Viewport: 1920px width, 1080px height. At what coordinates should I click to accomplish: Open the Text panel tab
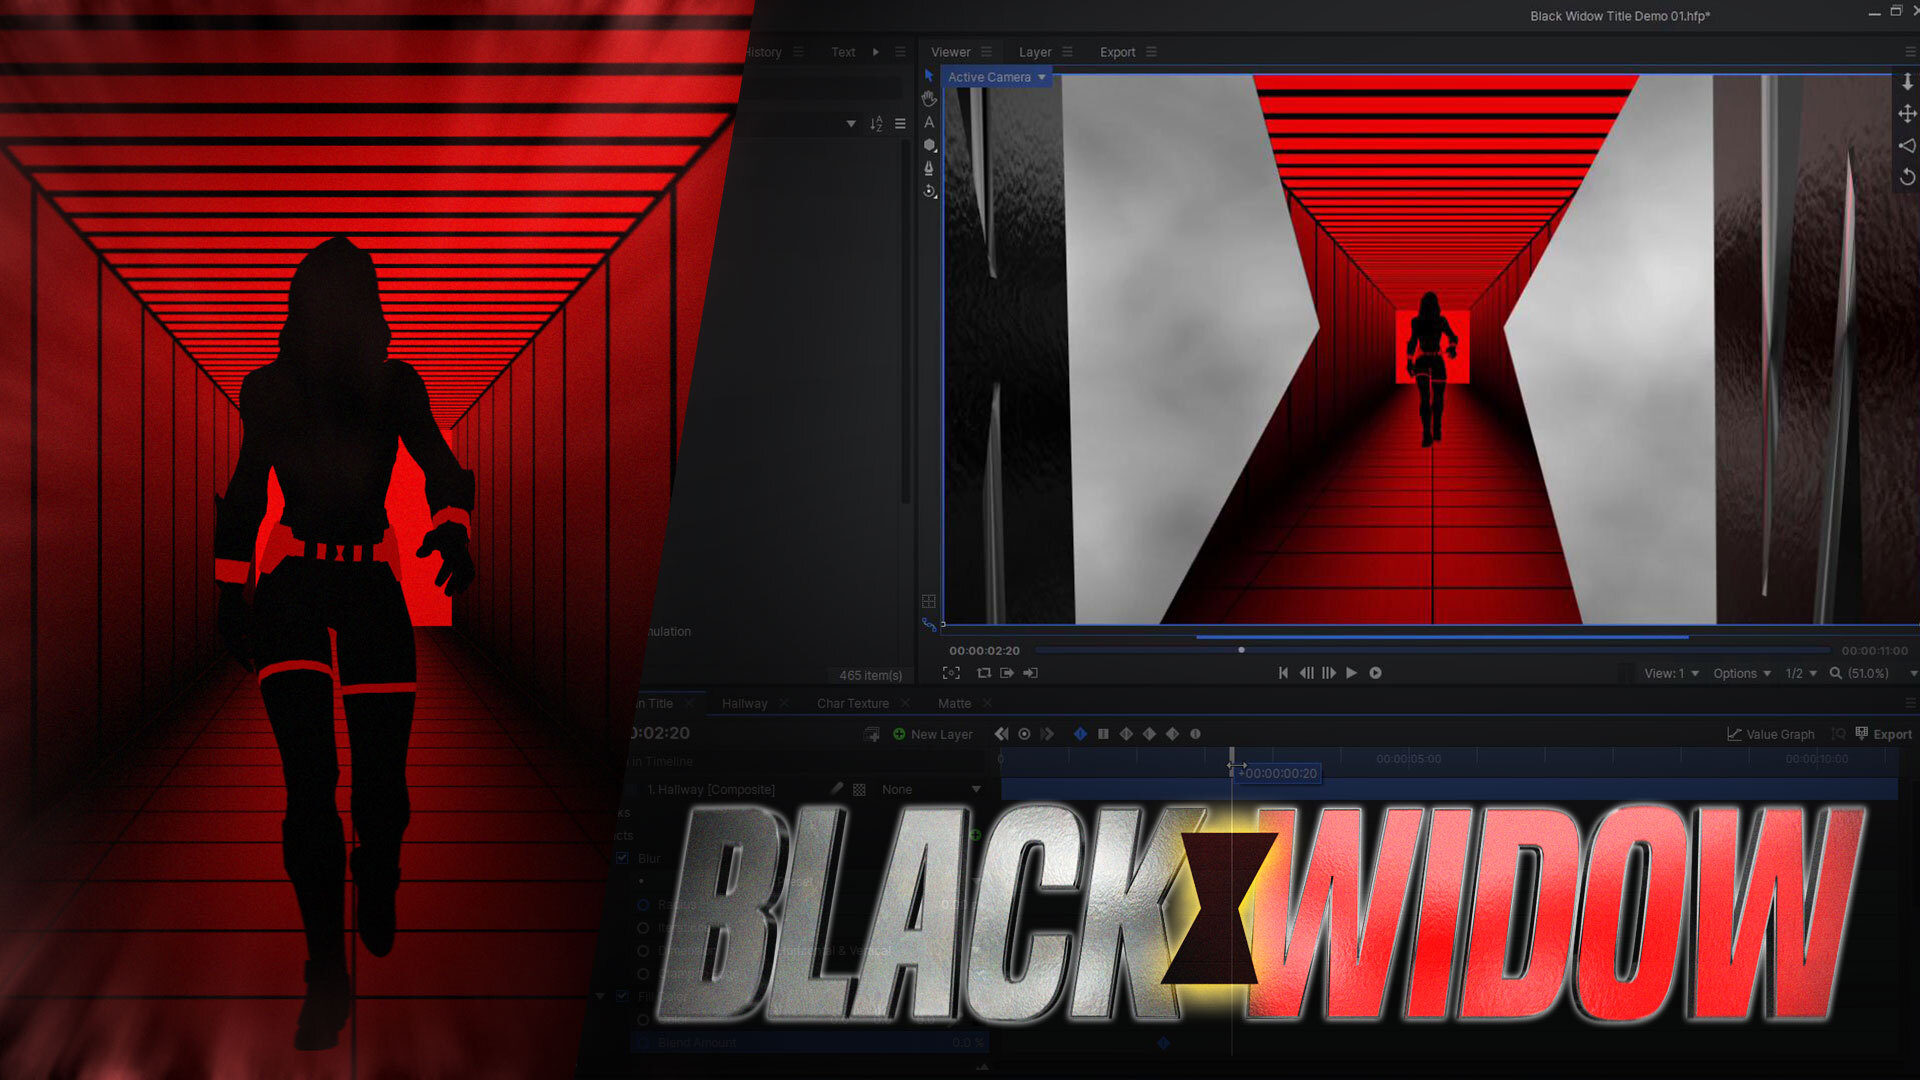click(843, 52)
